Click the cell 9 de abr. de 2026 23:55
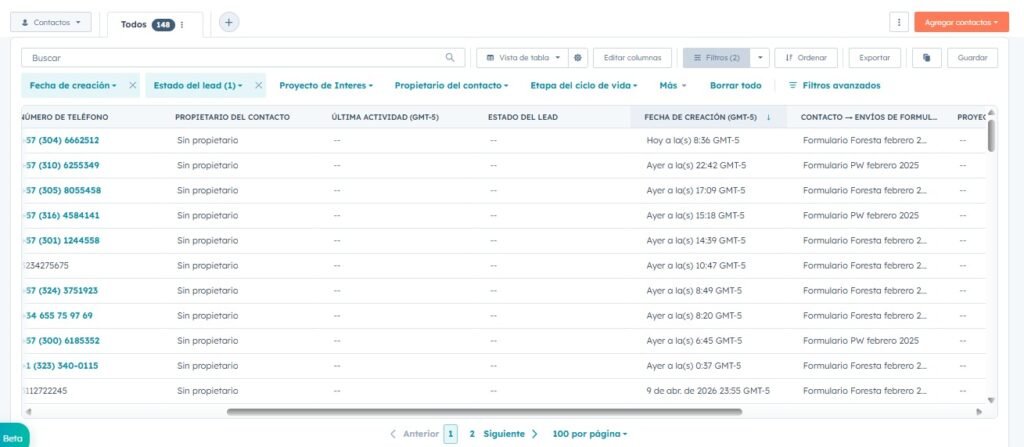 point(708,391)
